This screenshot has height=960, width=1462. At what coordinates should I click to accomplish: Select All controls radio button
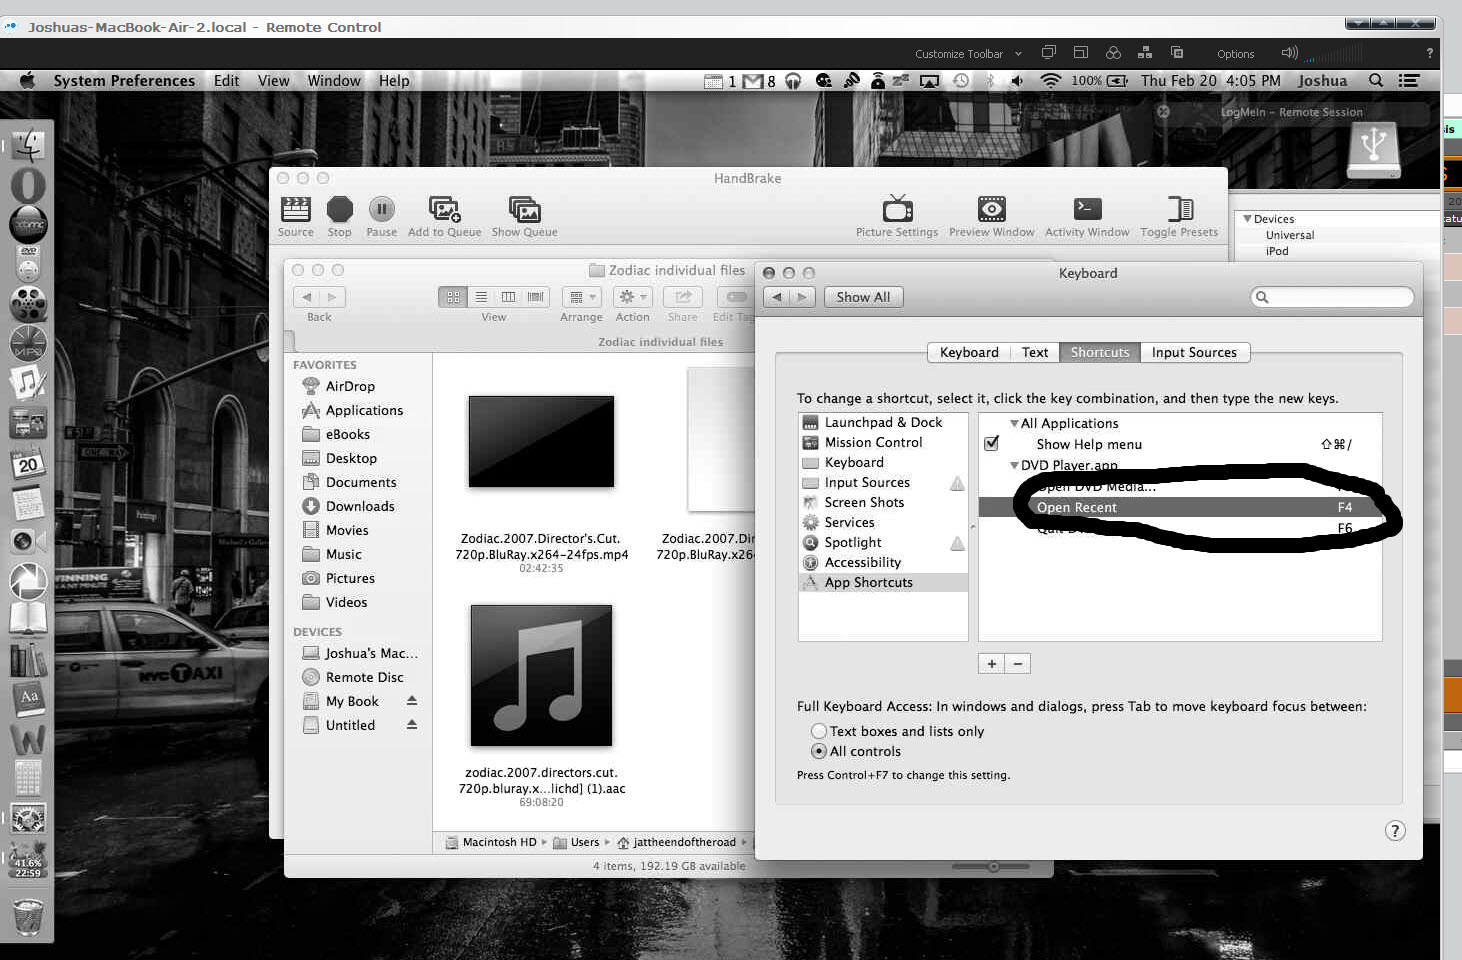819,751
